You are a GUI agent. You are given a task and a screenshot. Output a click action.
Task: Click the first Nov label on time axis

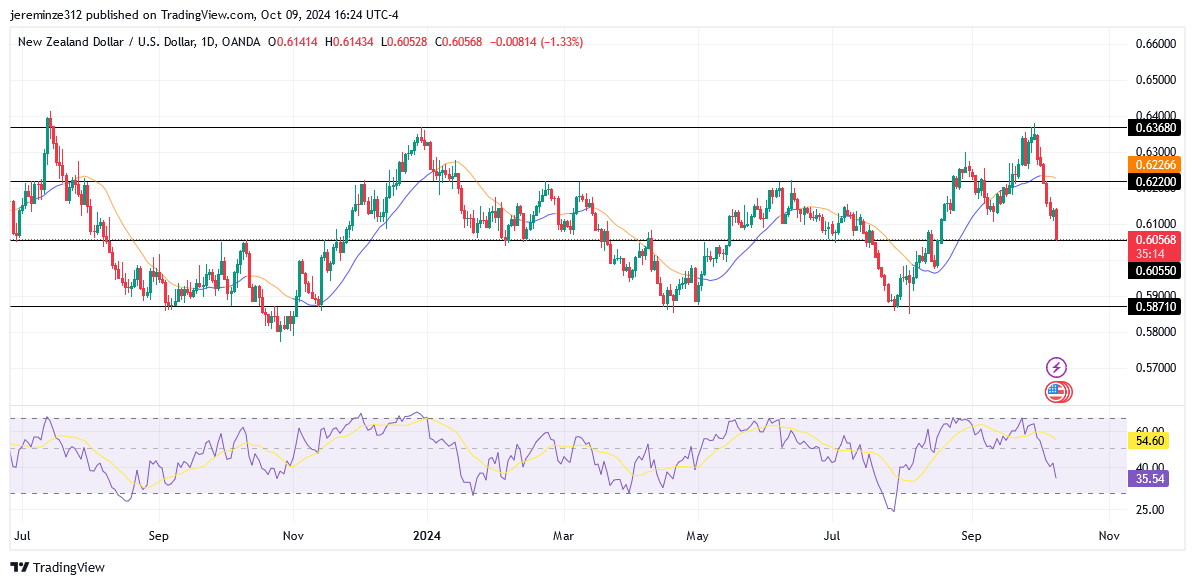293,536
